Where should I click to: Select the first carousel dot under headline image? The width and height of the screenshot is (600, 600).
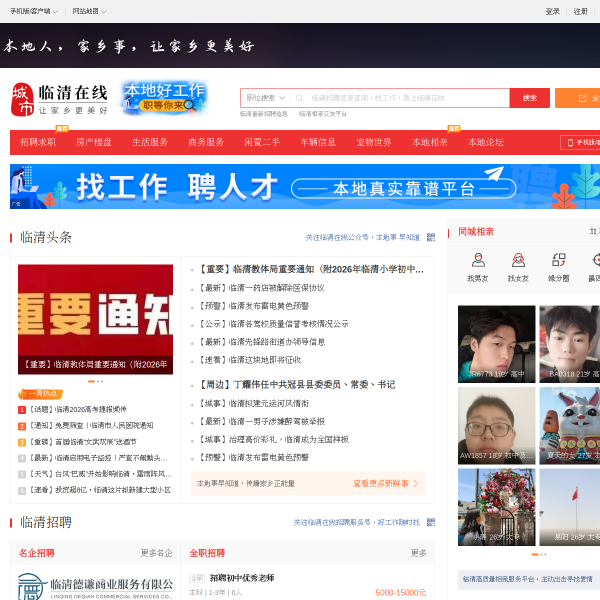pyautogui.click(x=91, y=382)
